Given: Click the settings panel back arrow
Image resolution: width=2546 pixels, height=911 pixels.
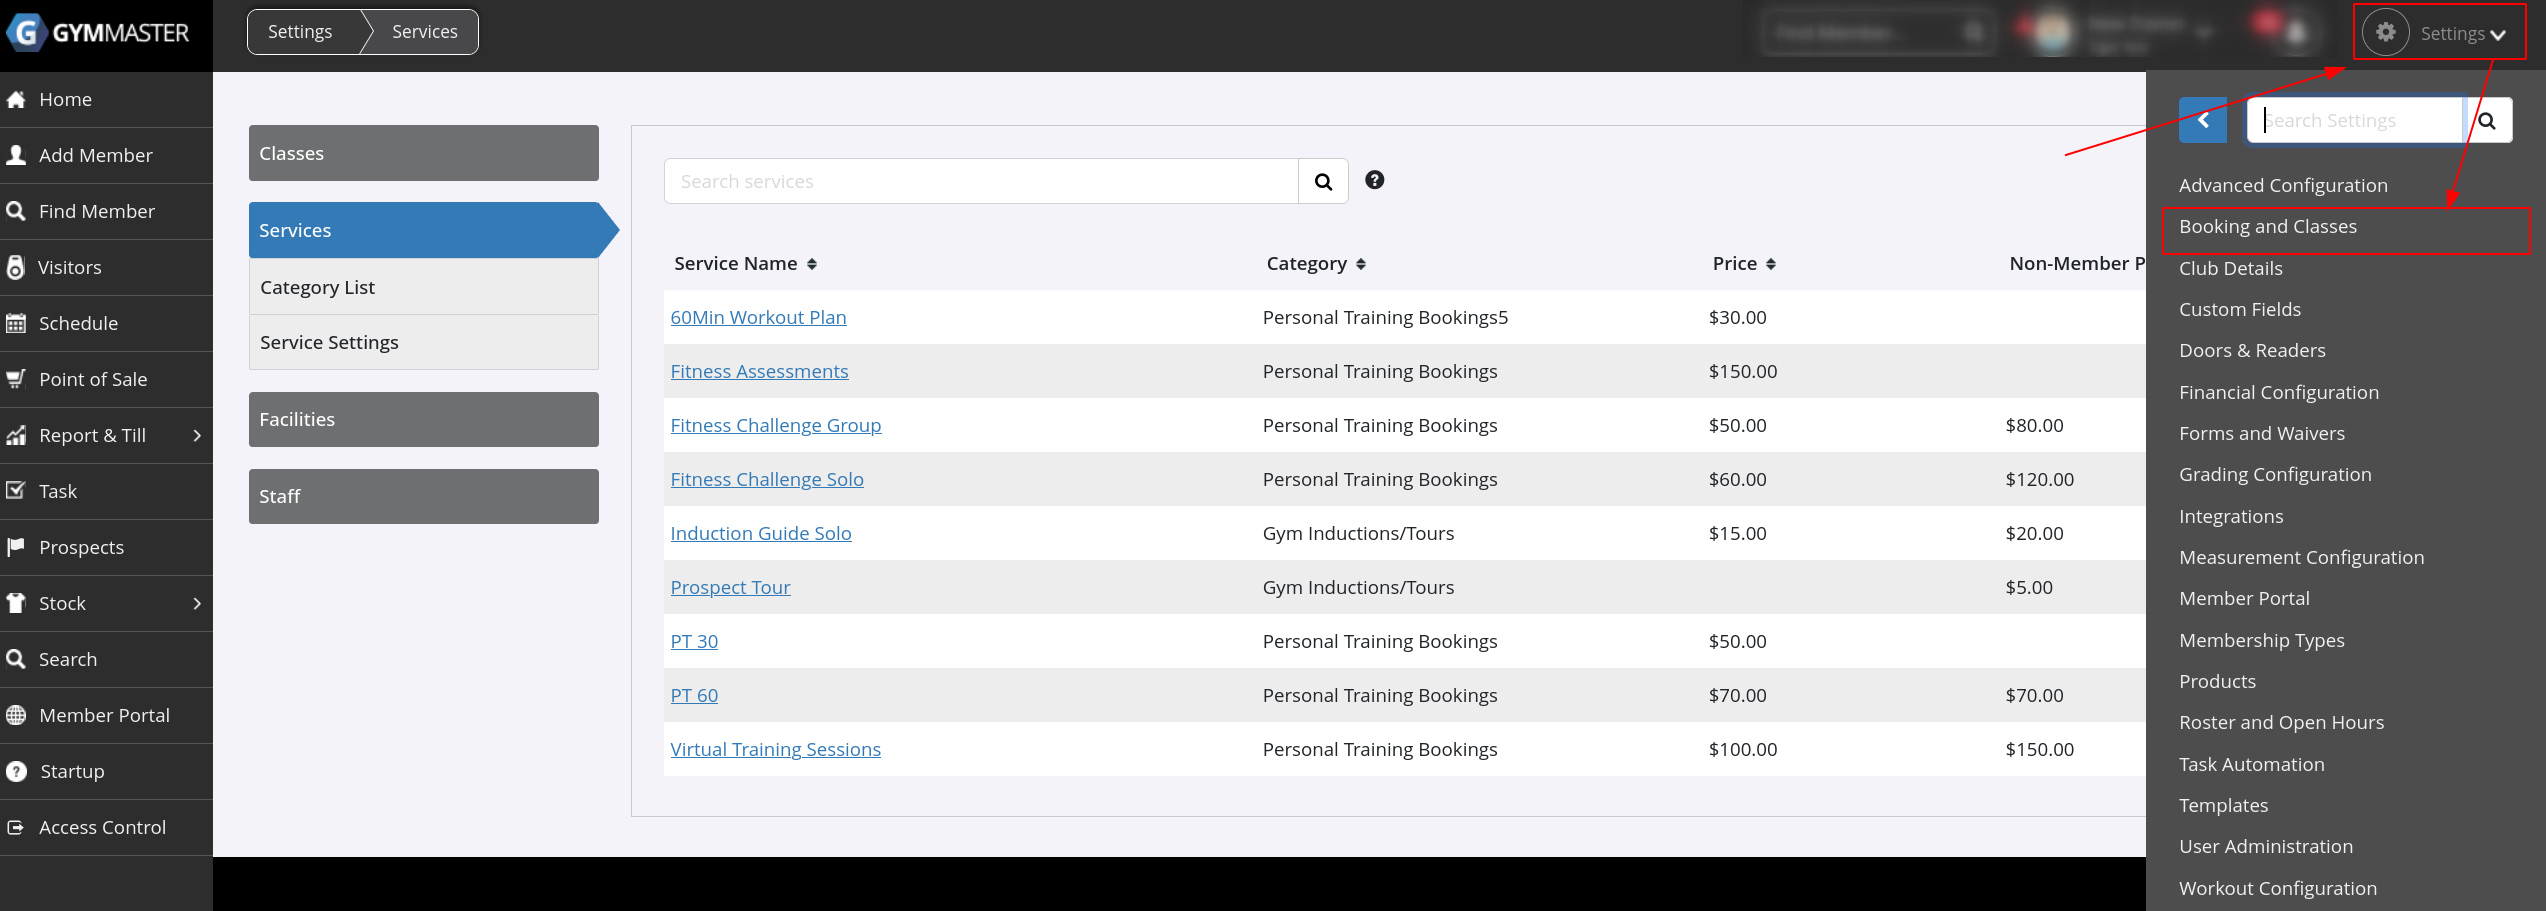Looking at the screenshot, I should (x=2202, y=120).
